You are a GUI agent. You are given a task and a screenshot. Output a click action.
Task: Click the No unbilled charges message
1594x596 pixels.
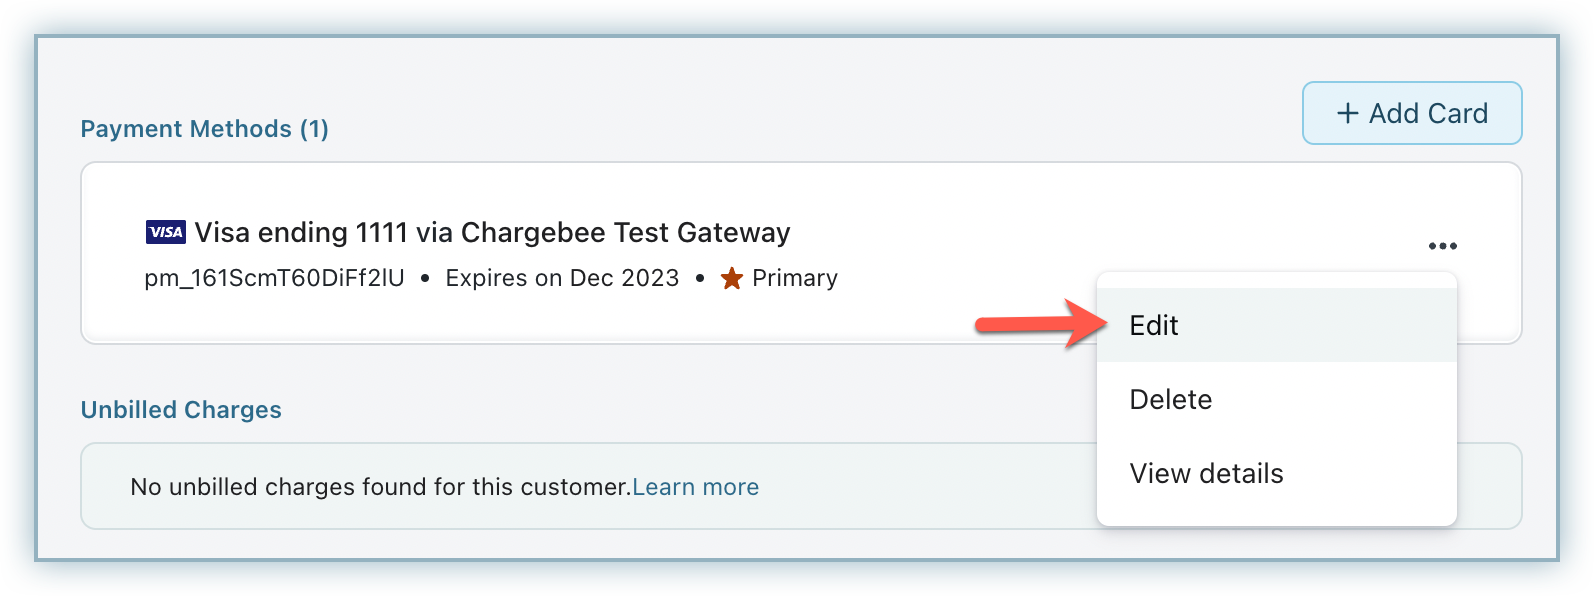pyautogui.click(x=380, y=487)
